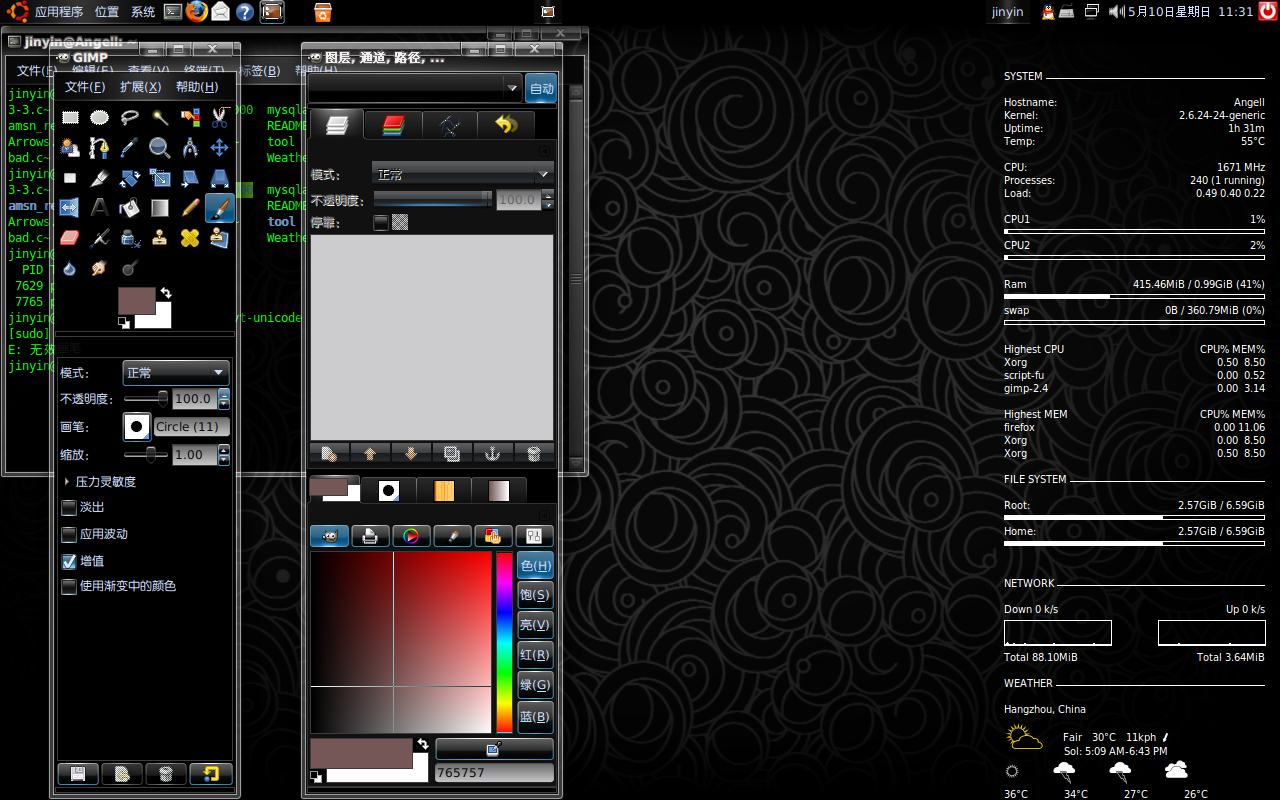The height and width of the screenshot is (800, 1280).
Task: Select the Paths pen tool
Action: (100, 148)
